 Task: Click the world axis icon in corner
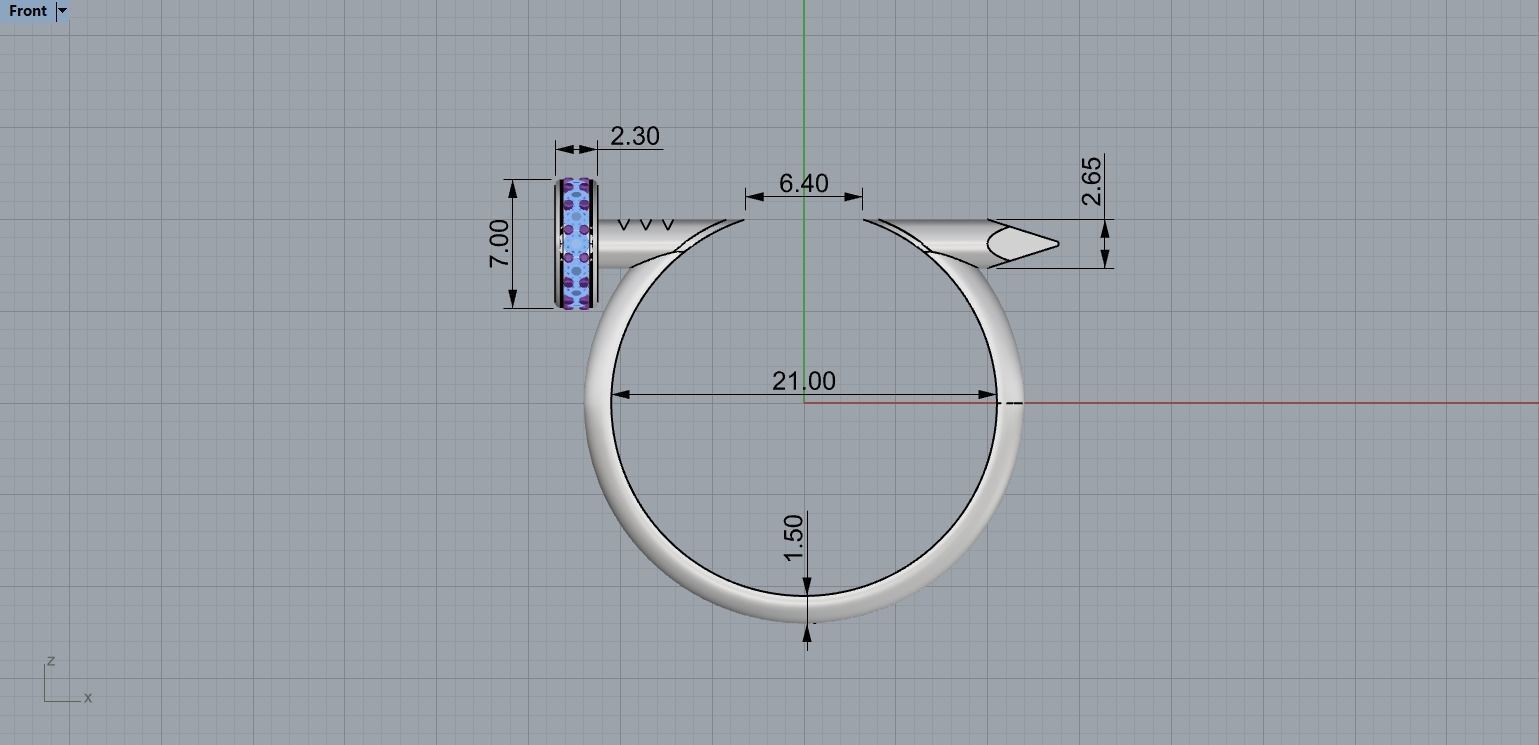pyautogui.click(x=67, y=681)
